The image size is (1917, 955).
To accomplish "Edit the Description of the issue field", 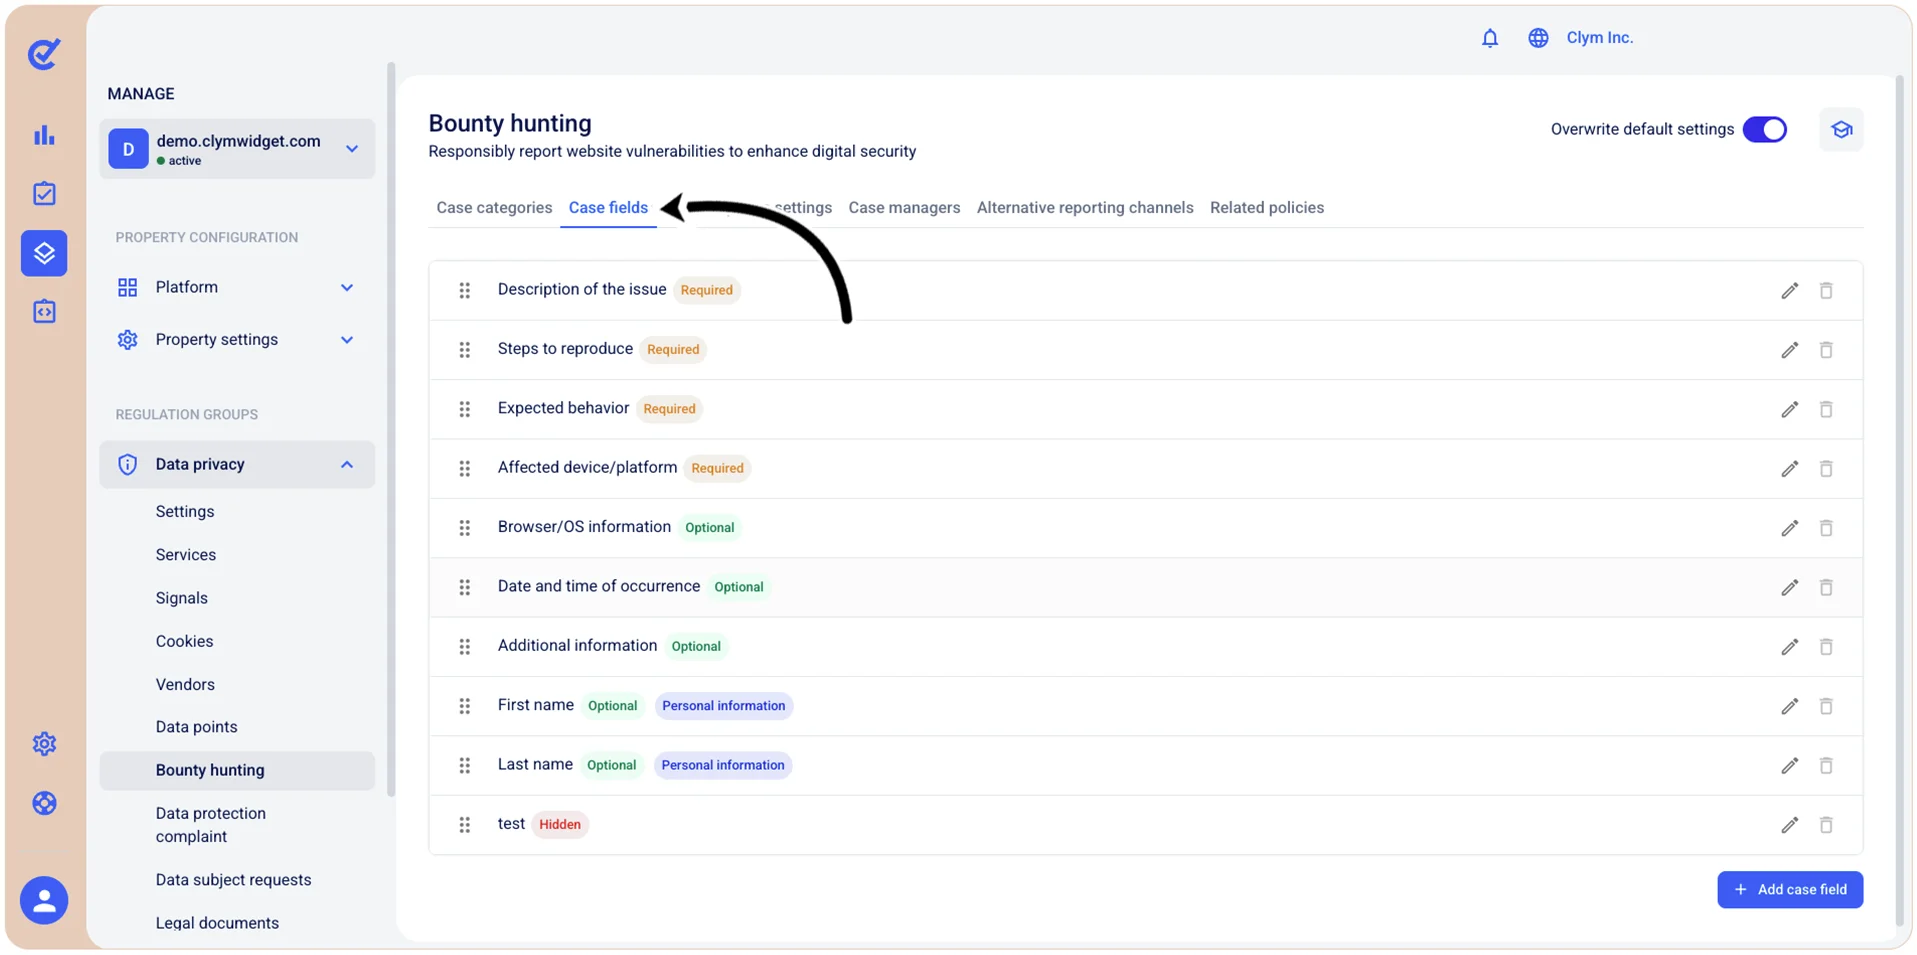I will (1789, 291).
